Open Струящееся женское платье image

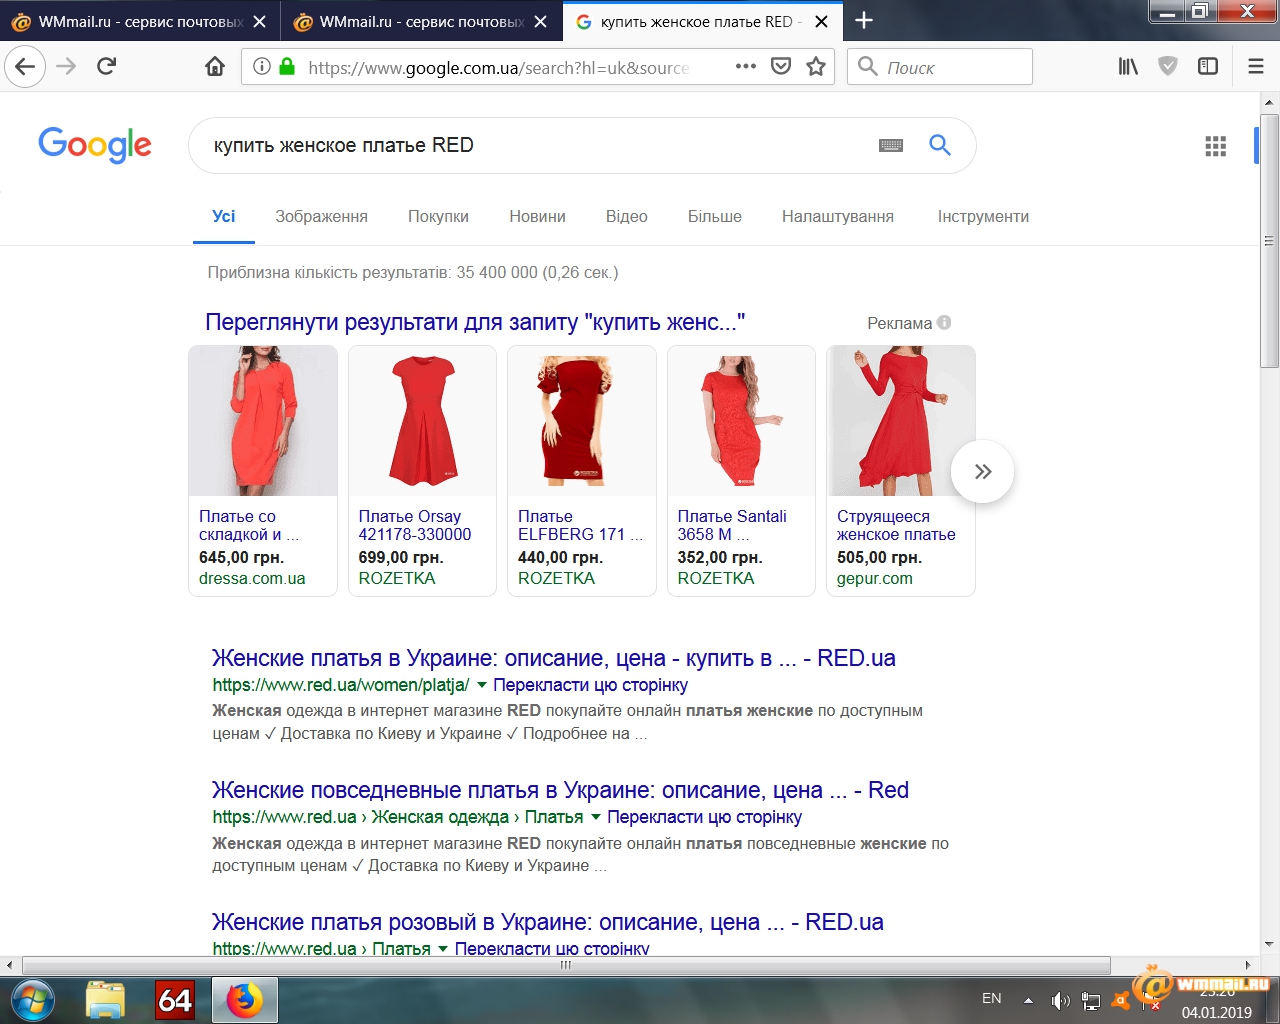901,421
